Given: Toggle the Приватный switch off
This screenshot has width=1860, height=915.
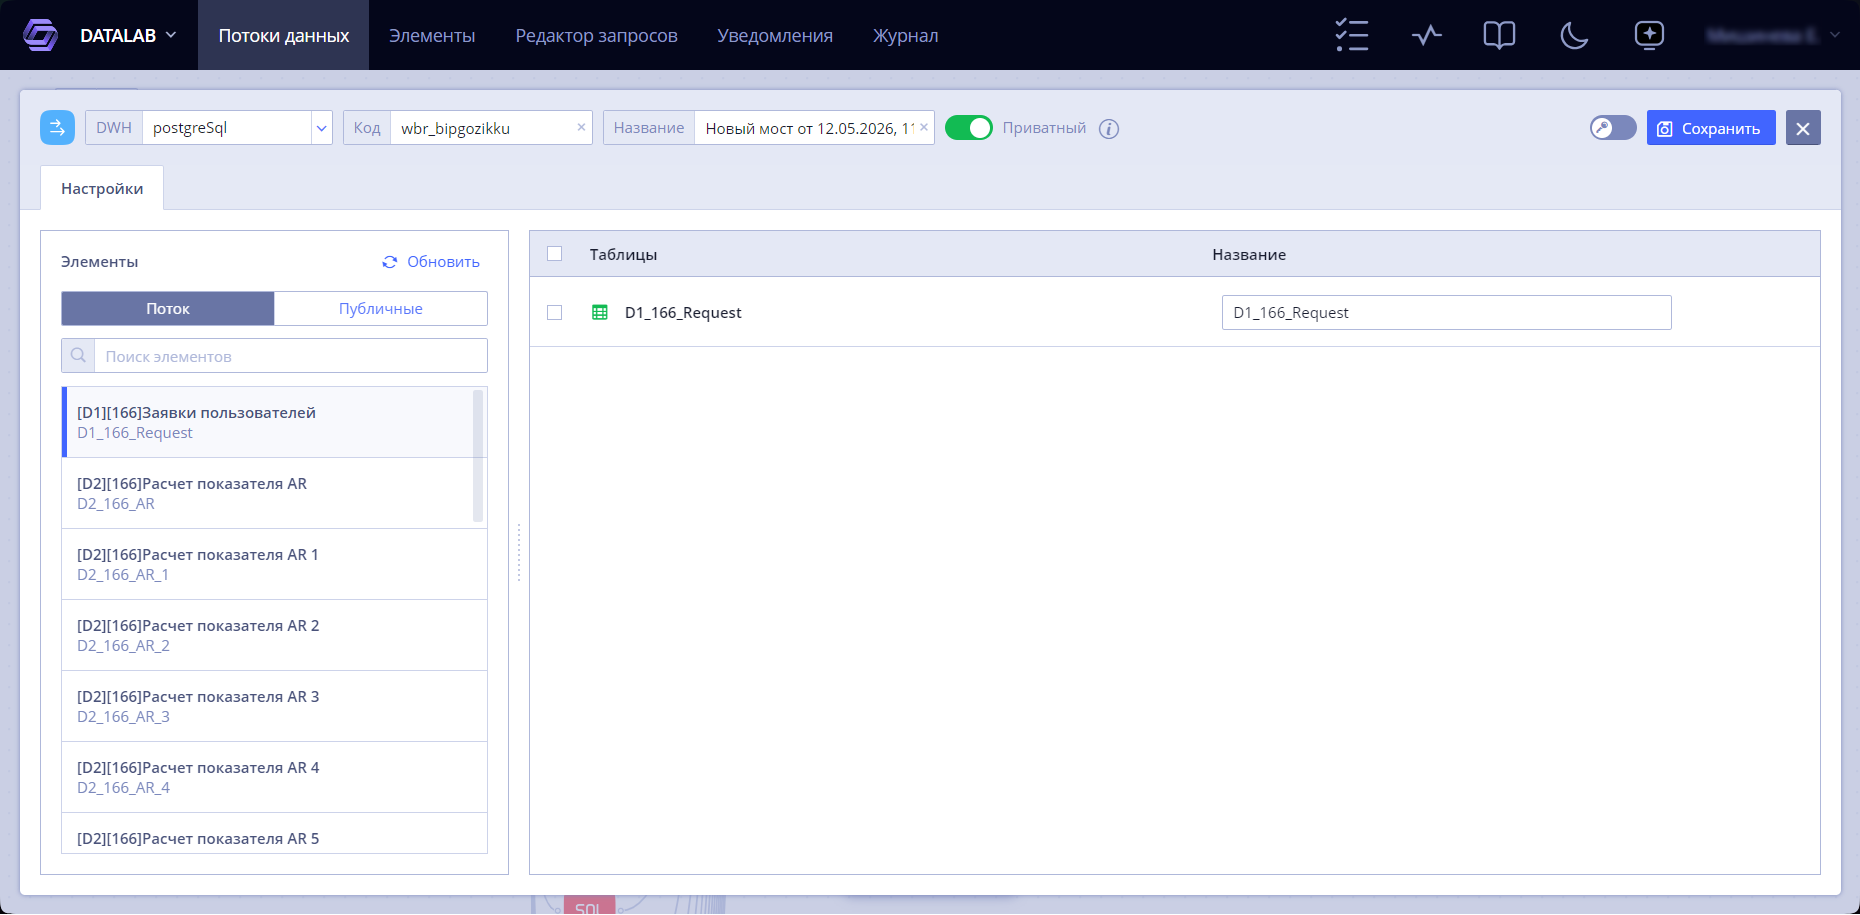Looking at the screenshot, I should (968, 128).
